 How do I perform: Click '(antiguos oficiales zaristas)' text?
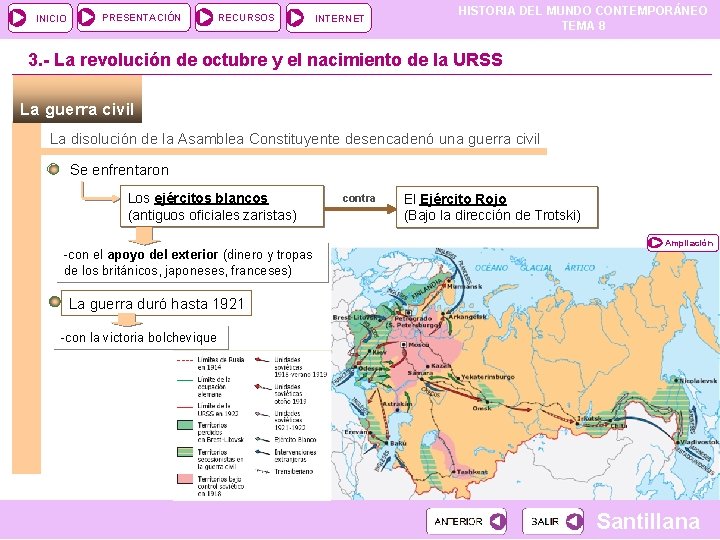(x=212, y=215)
